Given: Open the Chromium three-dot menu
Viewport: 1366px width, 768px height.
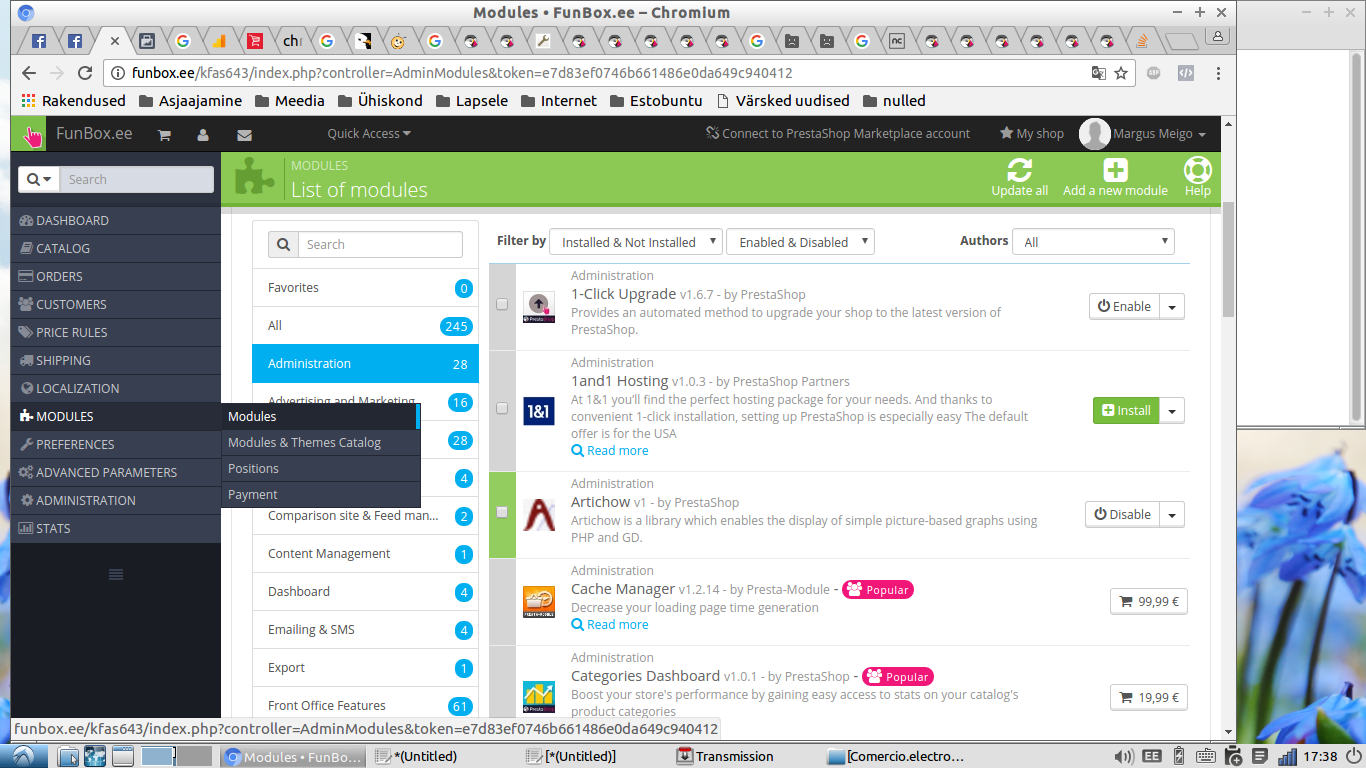Looking at the screenshot, I should click(1217, 73).
